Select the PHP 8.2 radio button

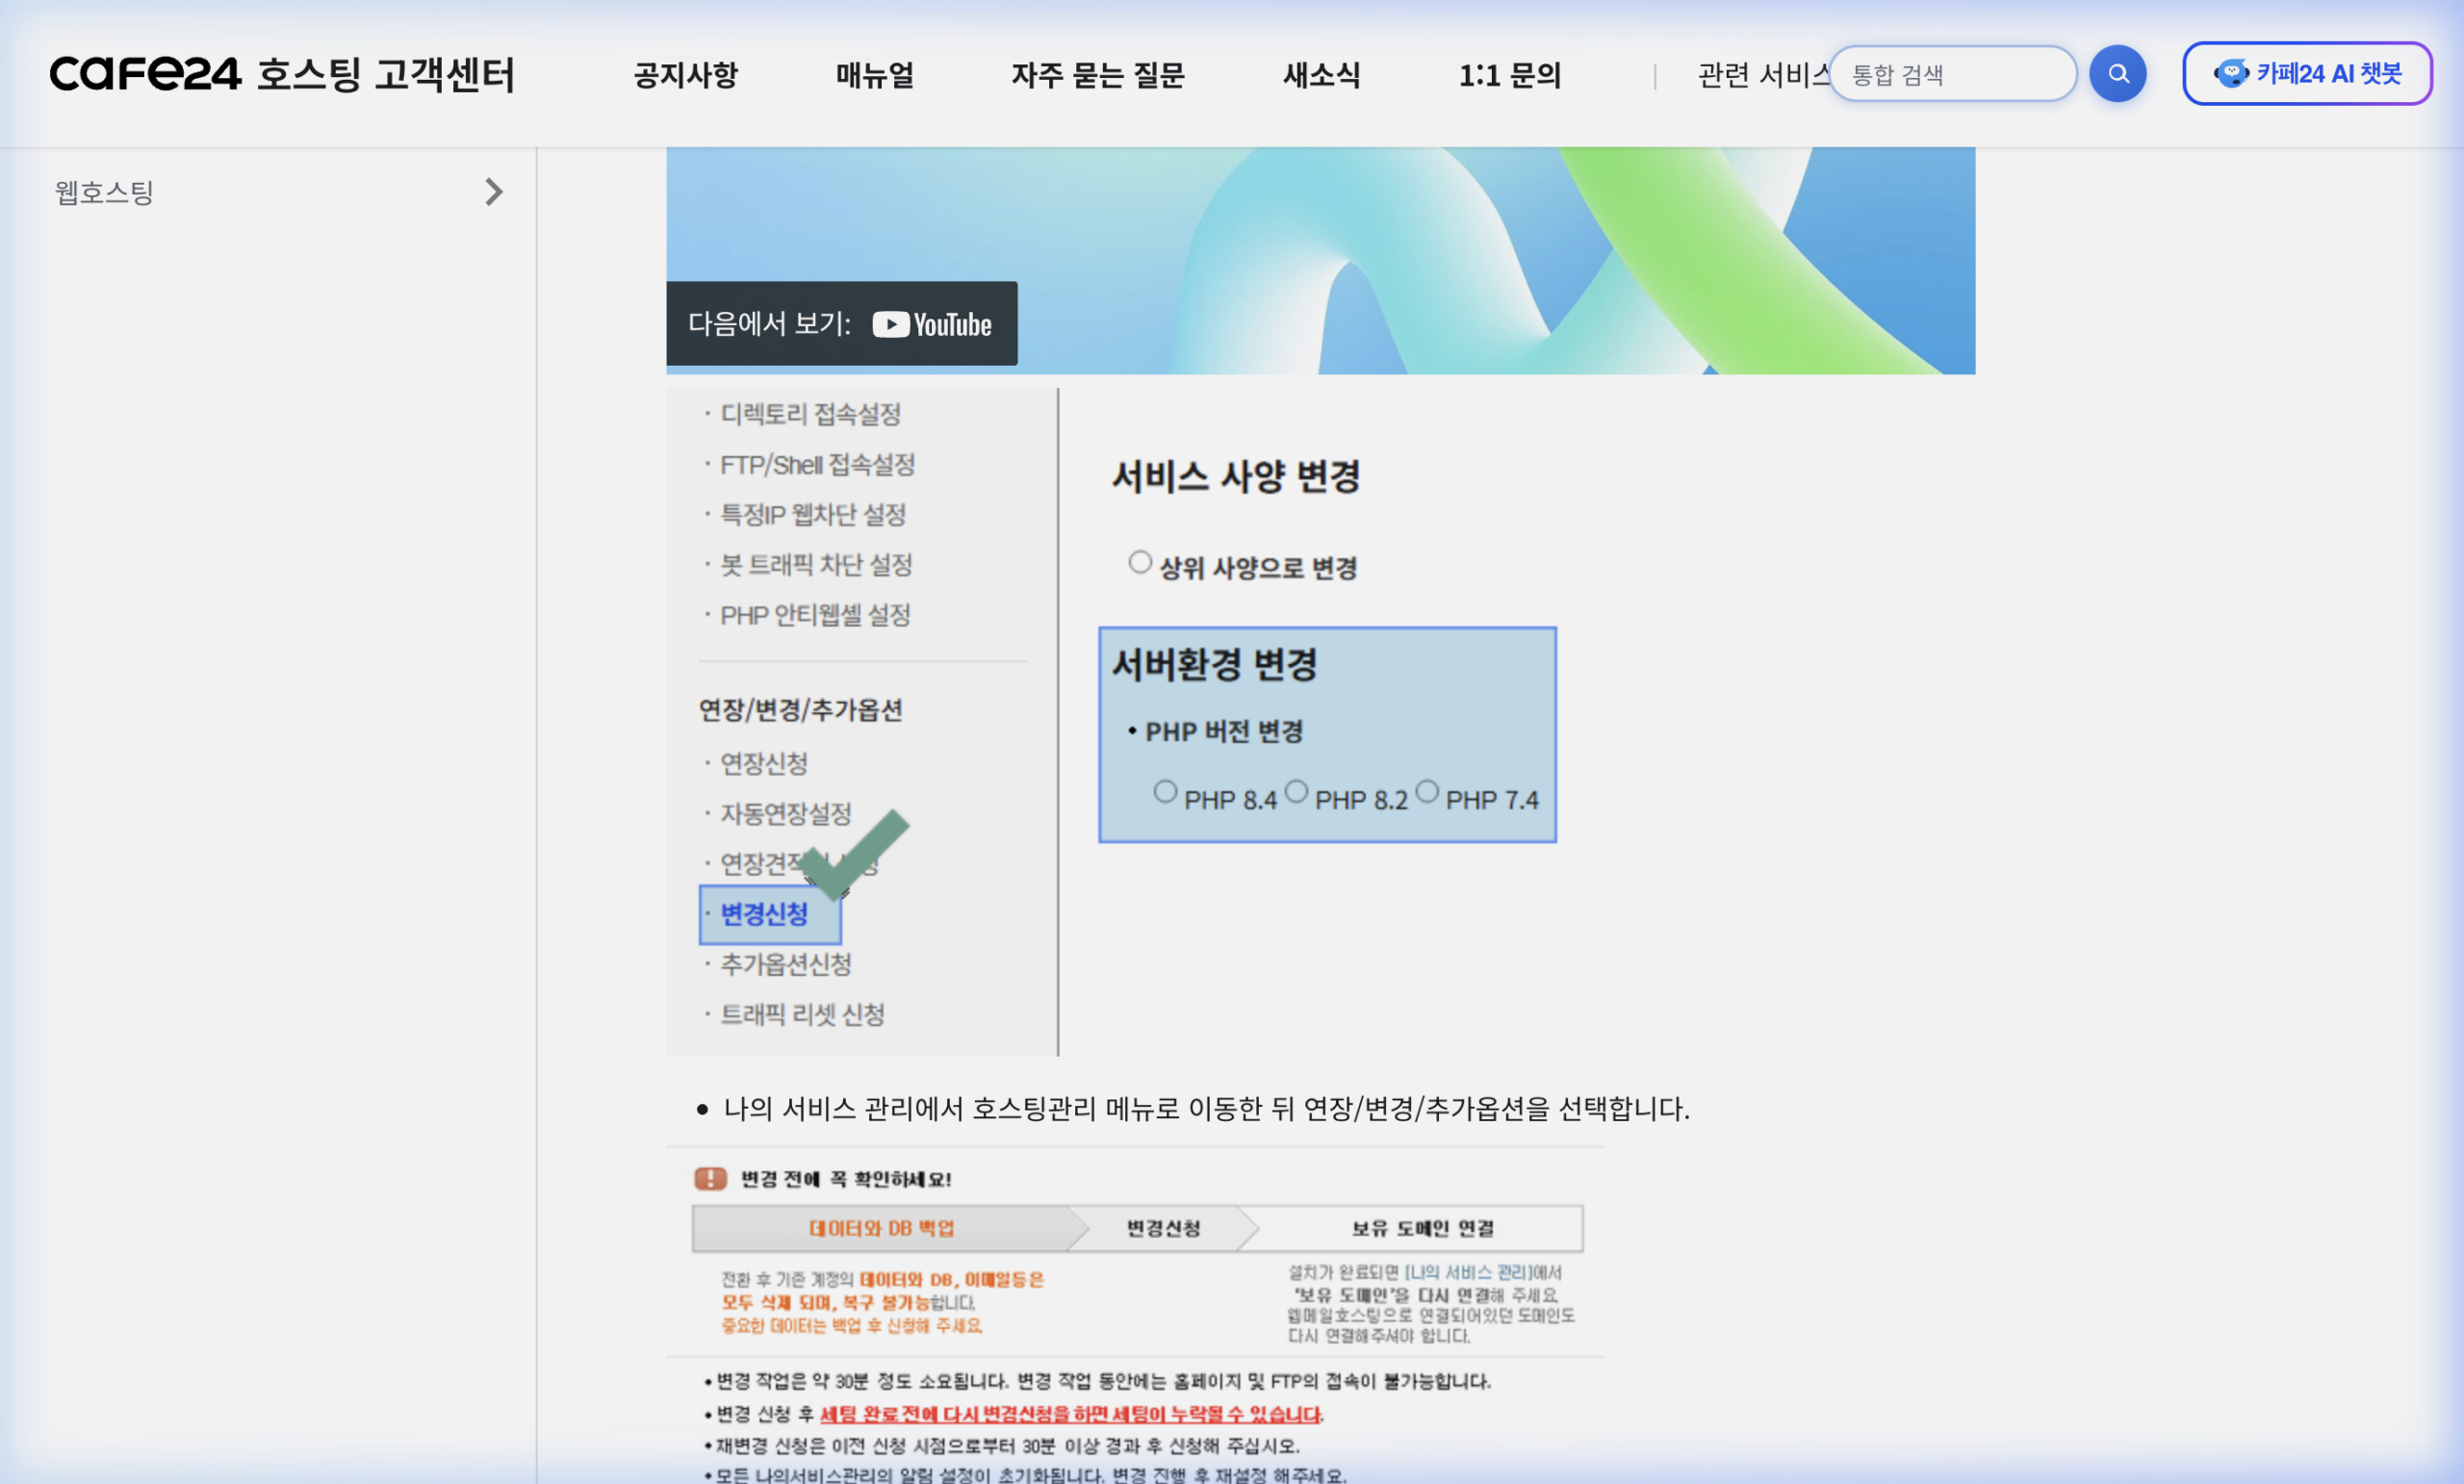tap(1298, 791)
